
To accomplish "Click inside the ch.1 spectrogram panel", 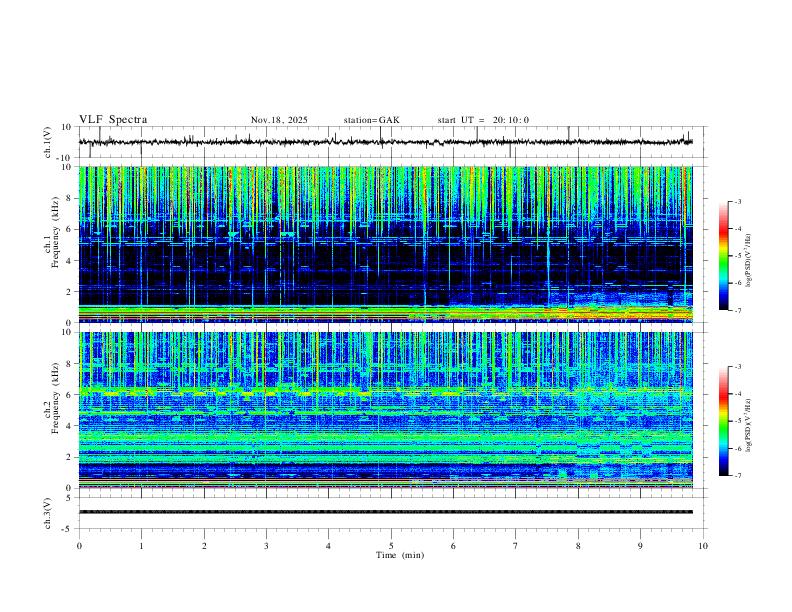I will click(385, 244).
